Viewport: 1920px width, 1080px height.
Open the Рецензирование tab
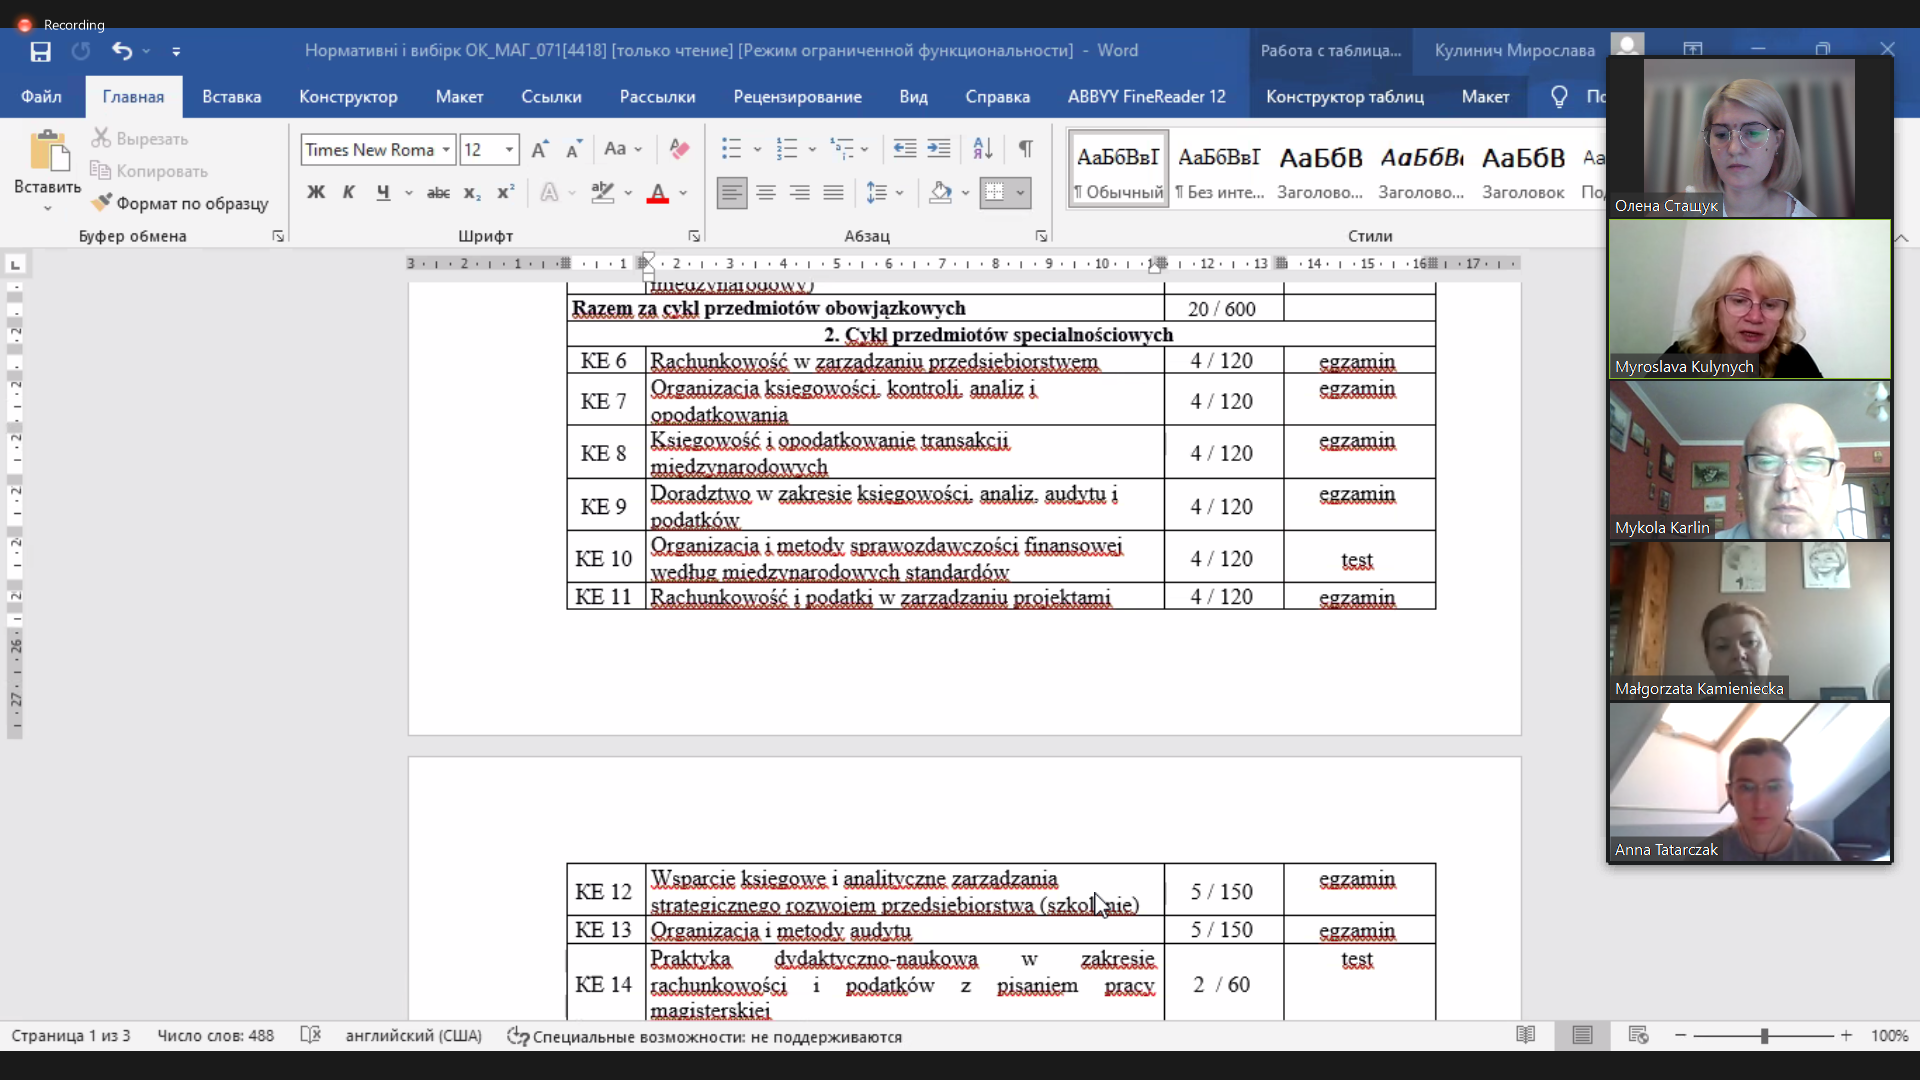pyautogui.click(x=797, y=97)
